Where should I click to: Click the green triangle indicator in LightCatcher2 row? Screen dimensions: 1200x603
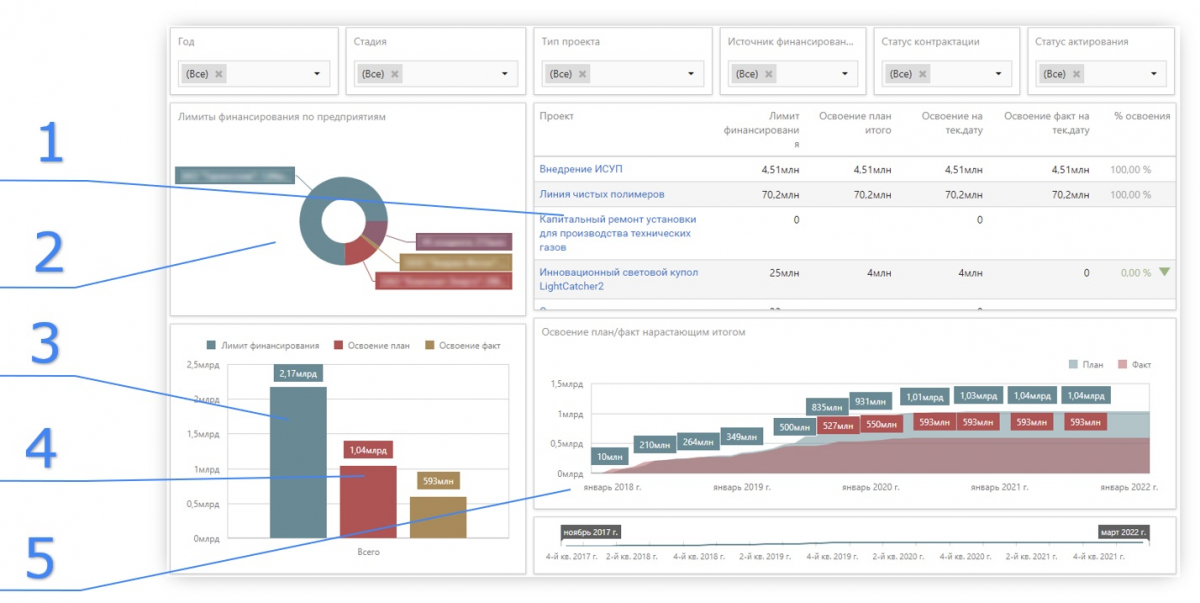[1164, 272]
